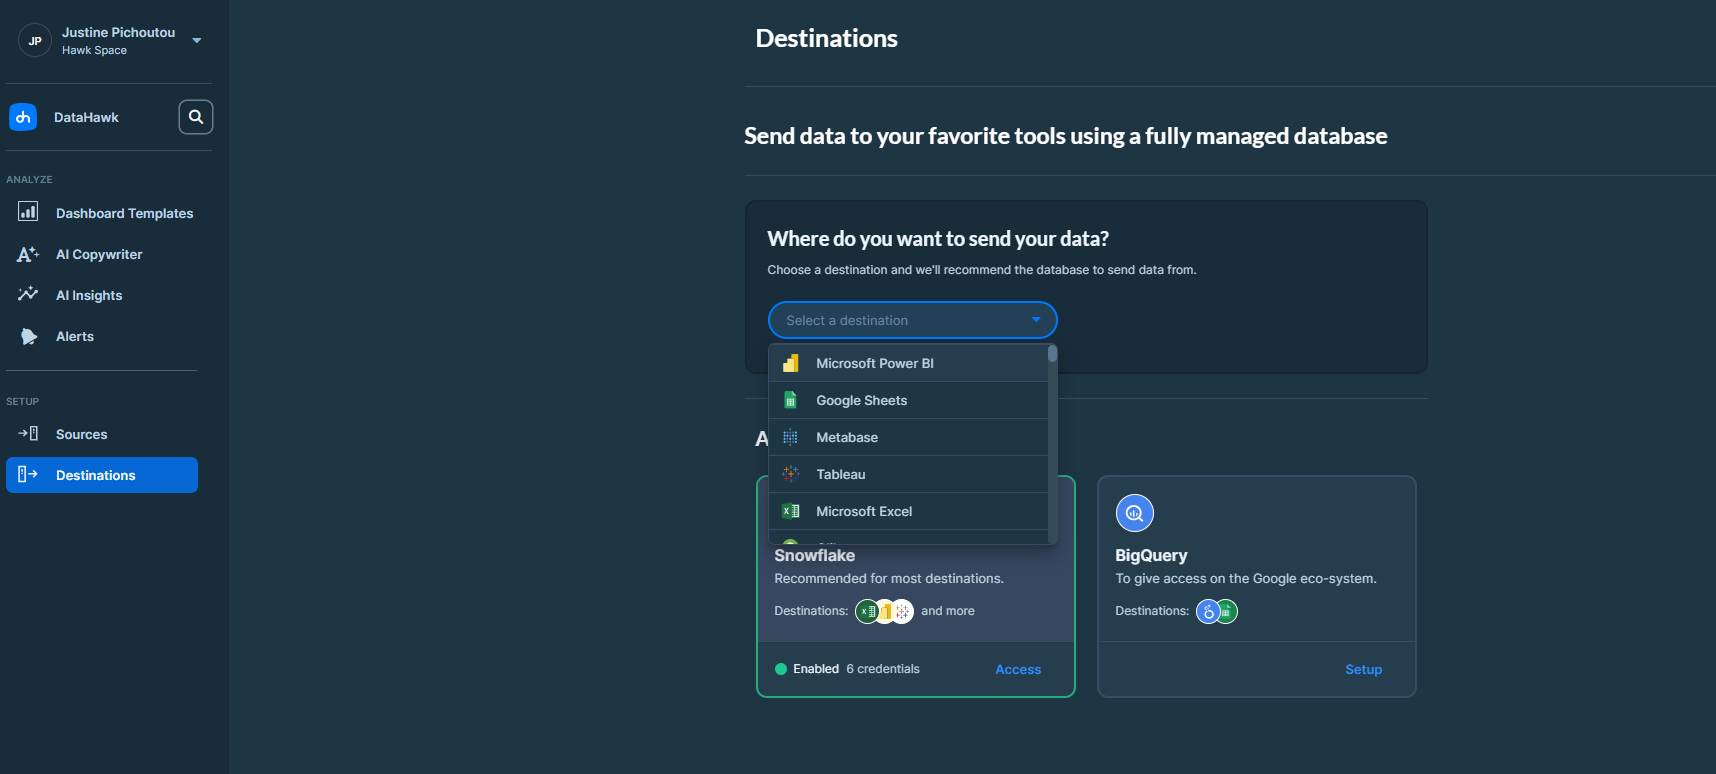Viewport: 1716px width, 774px height.
Task: Select Microsoft Power BI option
Action: click(908, 363)
